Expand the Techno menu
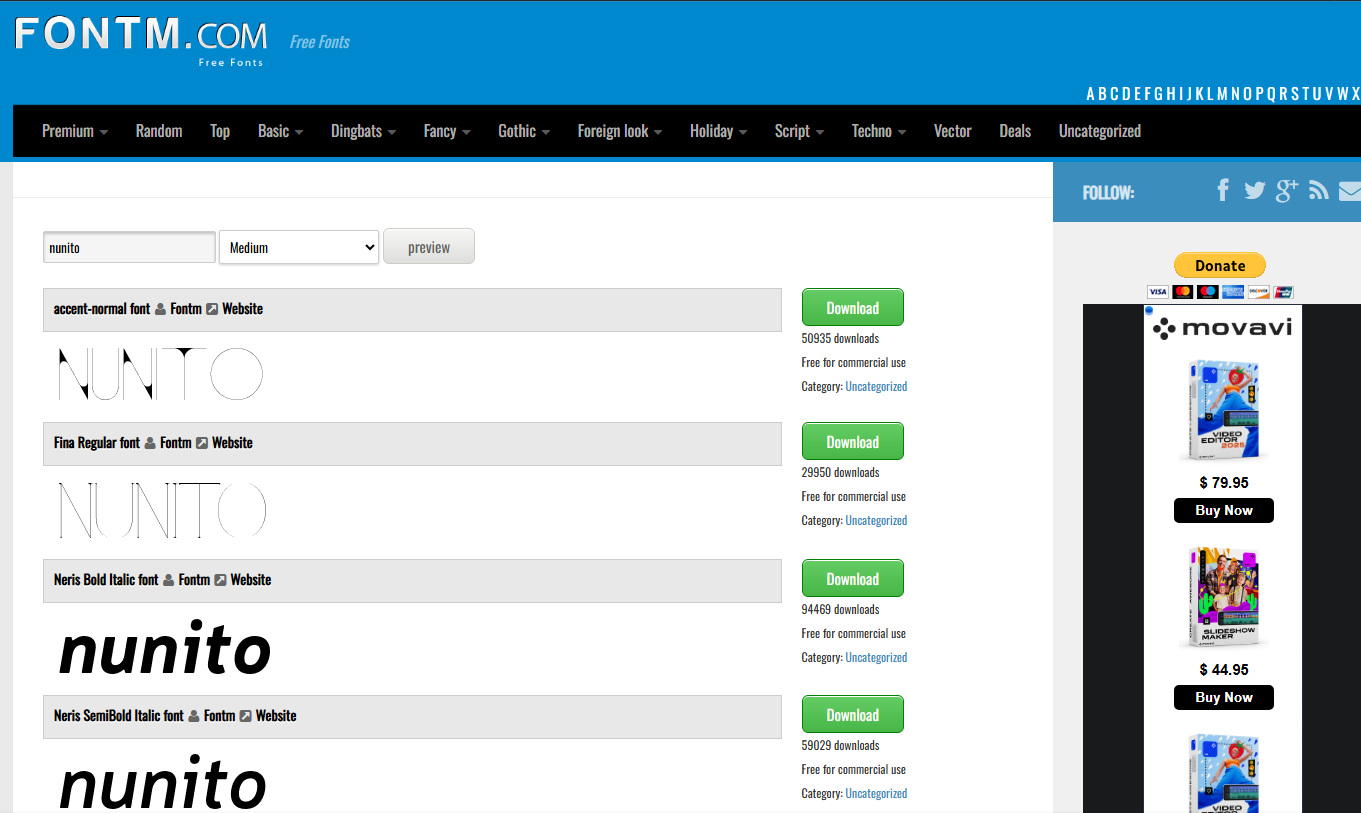 pyautogui.click(x=879, y=131)
